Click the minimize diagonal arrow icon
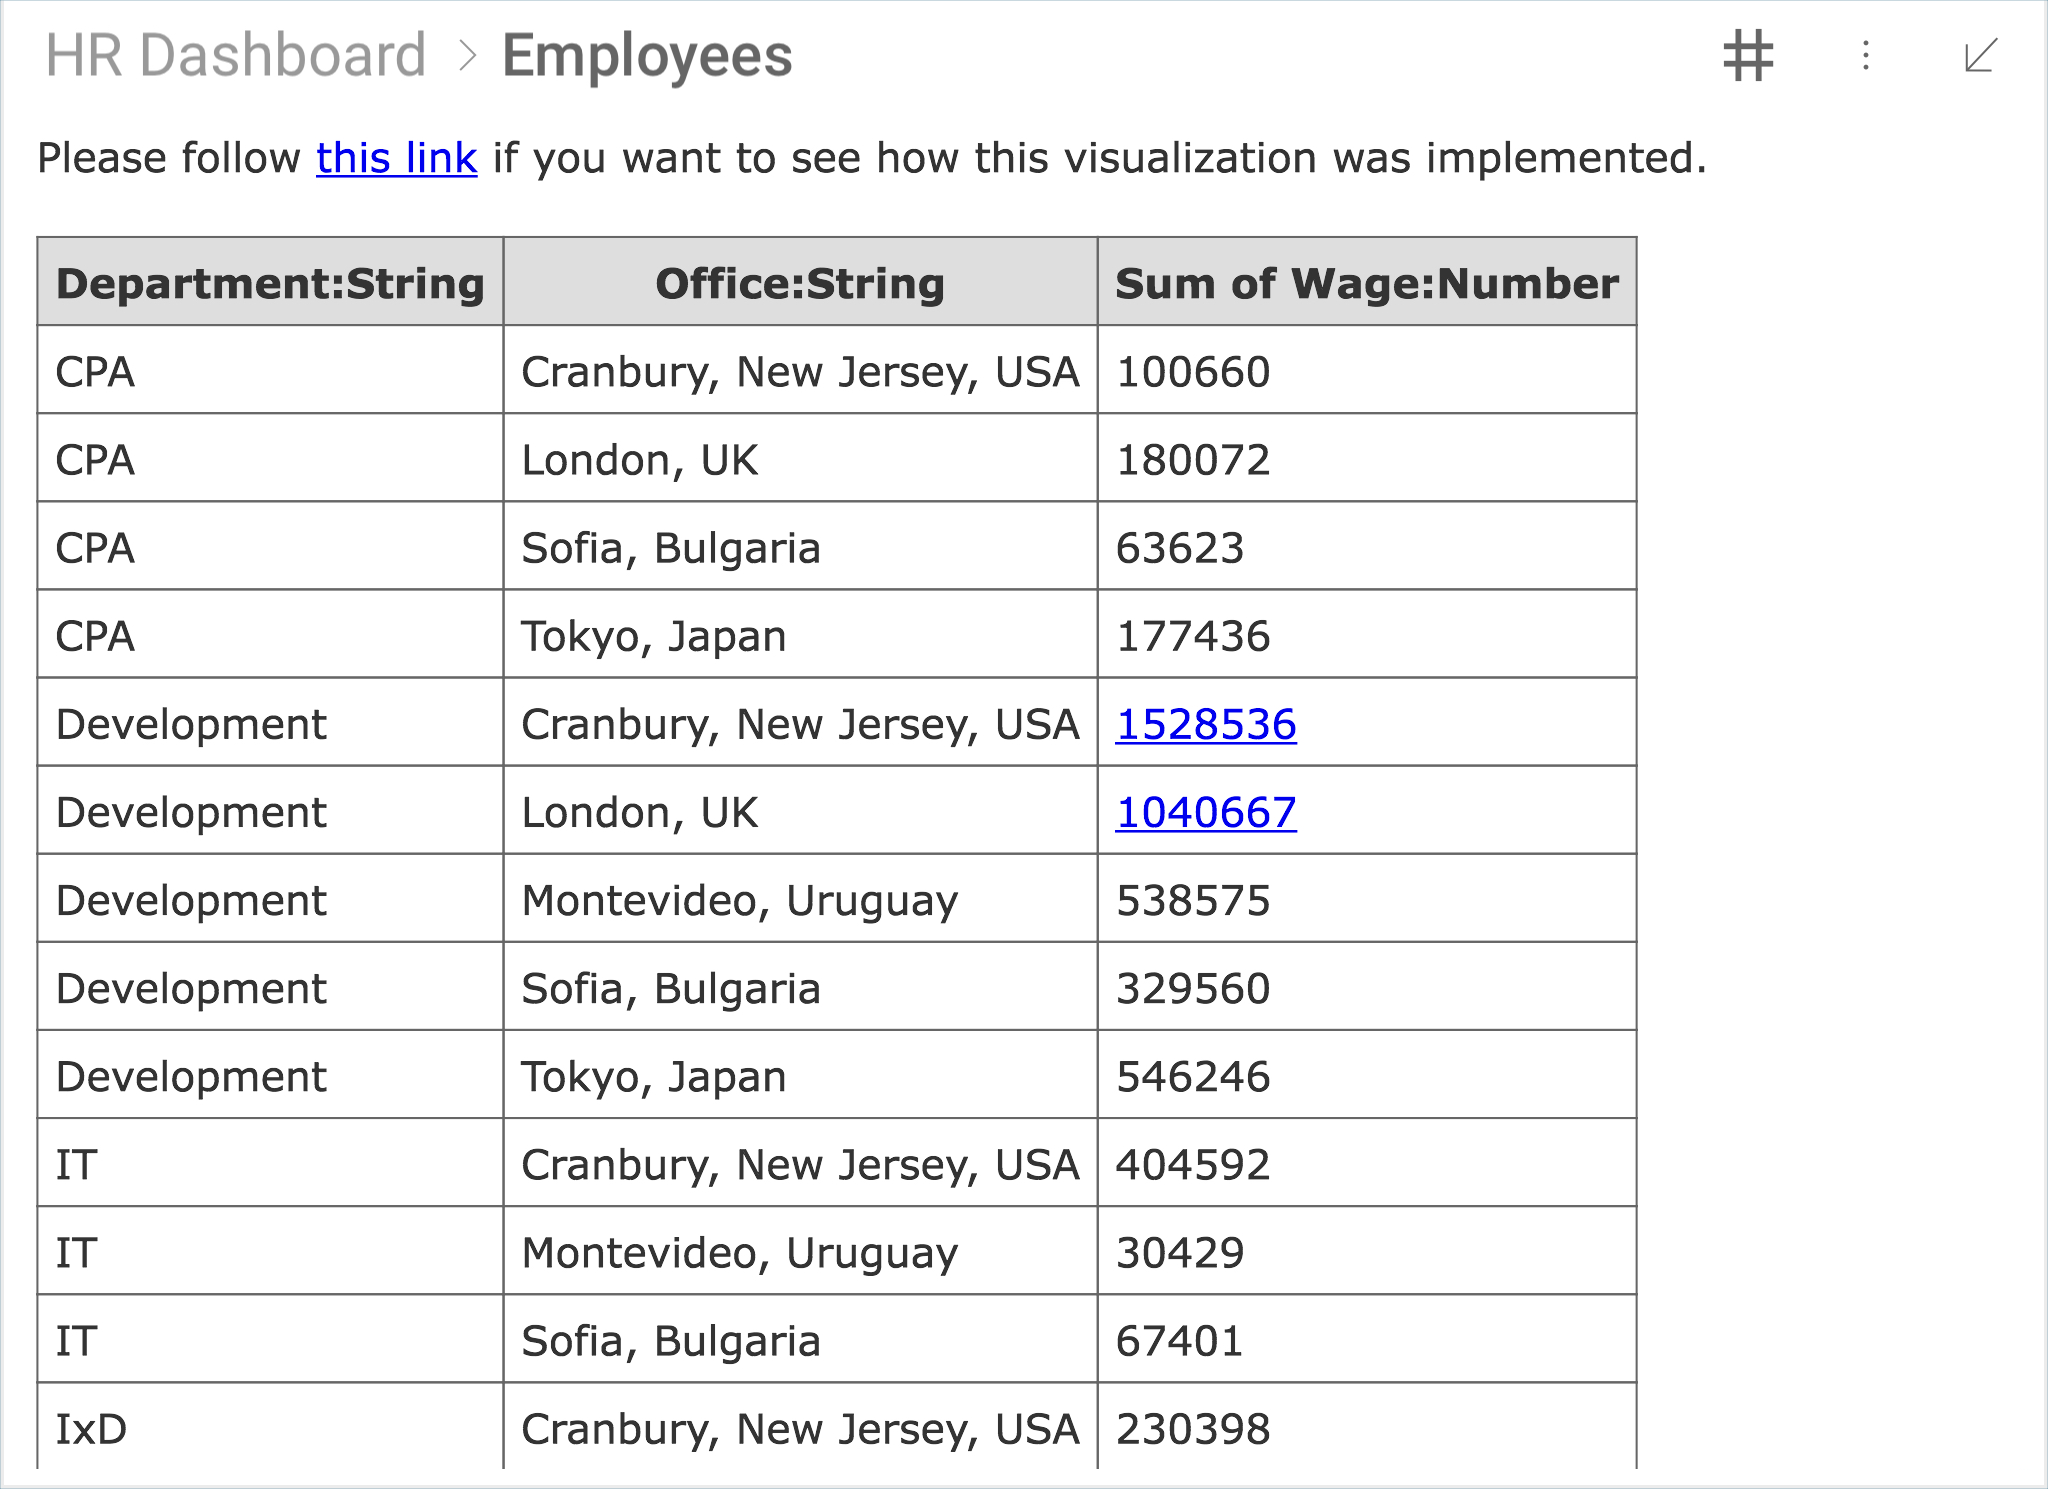 [1980, 56]
